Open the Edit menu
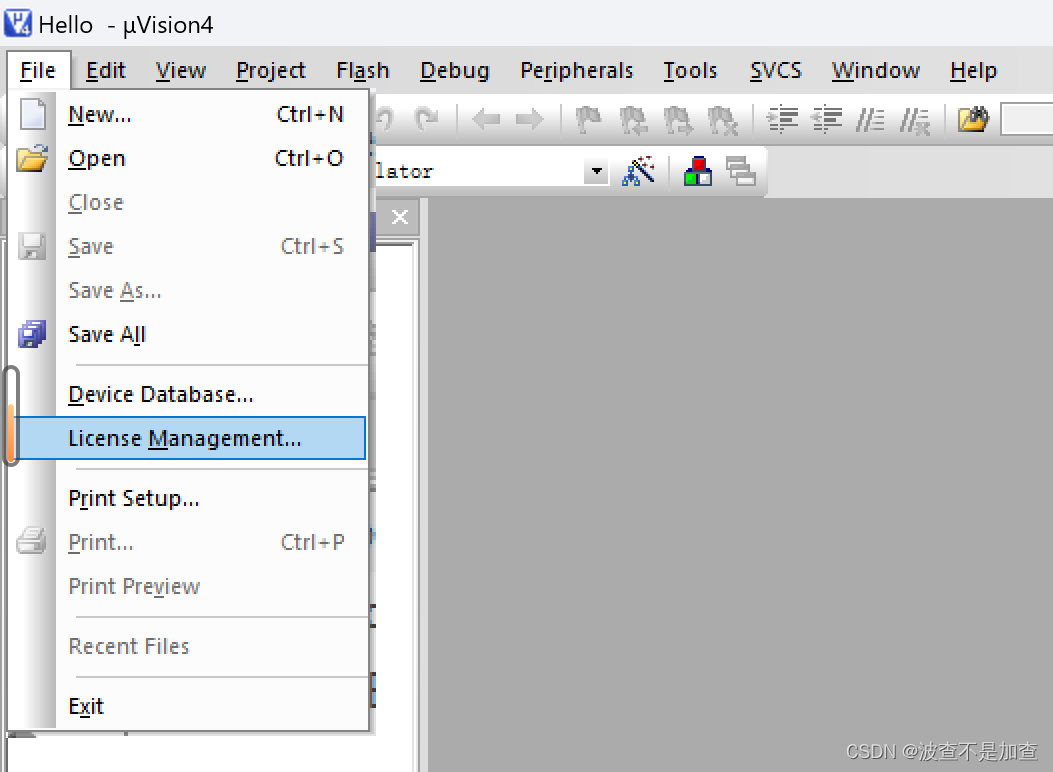 pos(105,70)
